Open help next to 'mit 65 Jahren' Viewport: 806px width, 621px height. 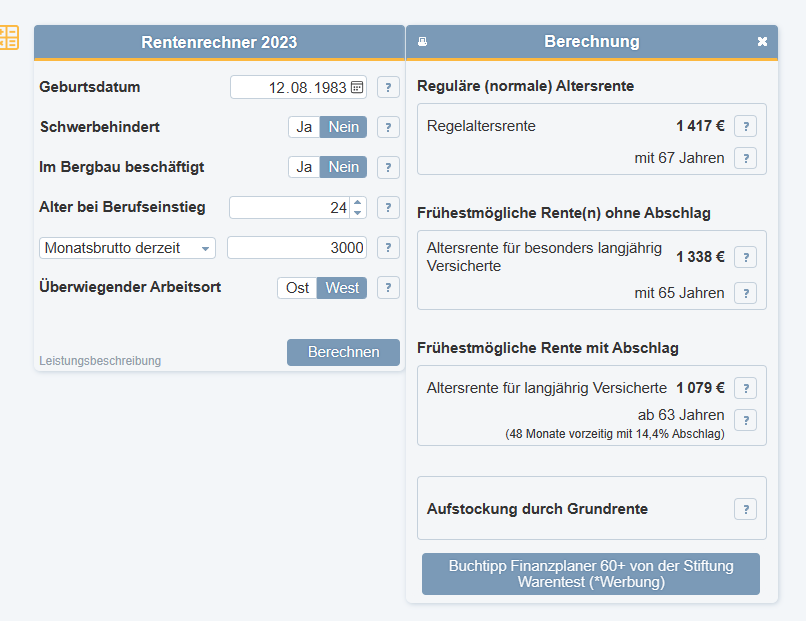click(x=745, y=293)
